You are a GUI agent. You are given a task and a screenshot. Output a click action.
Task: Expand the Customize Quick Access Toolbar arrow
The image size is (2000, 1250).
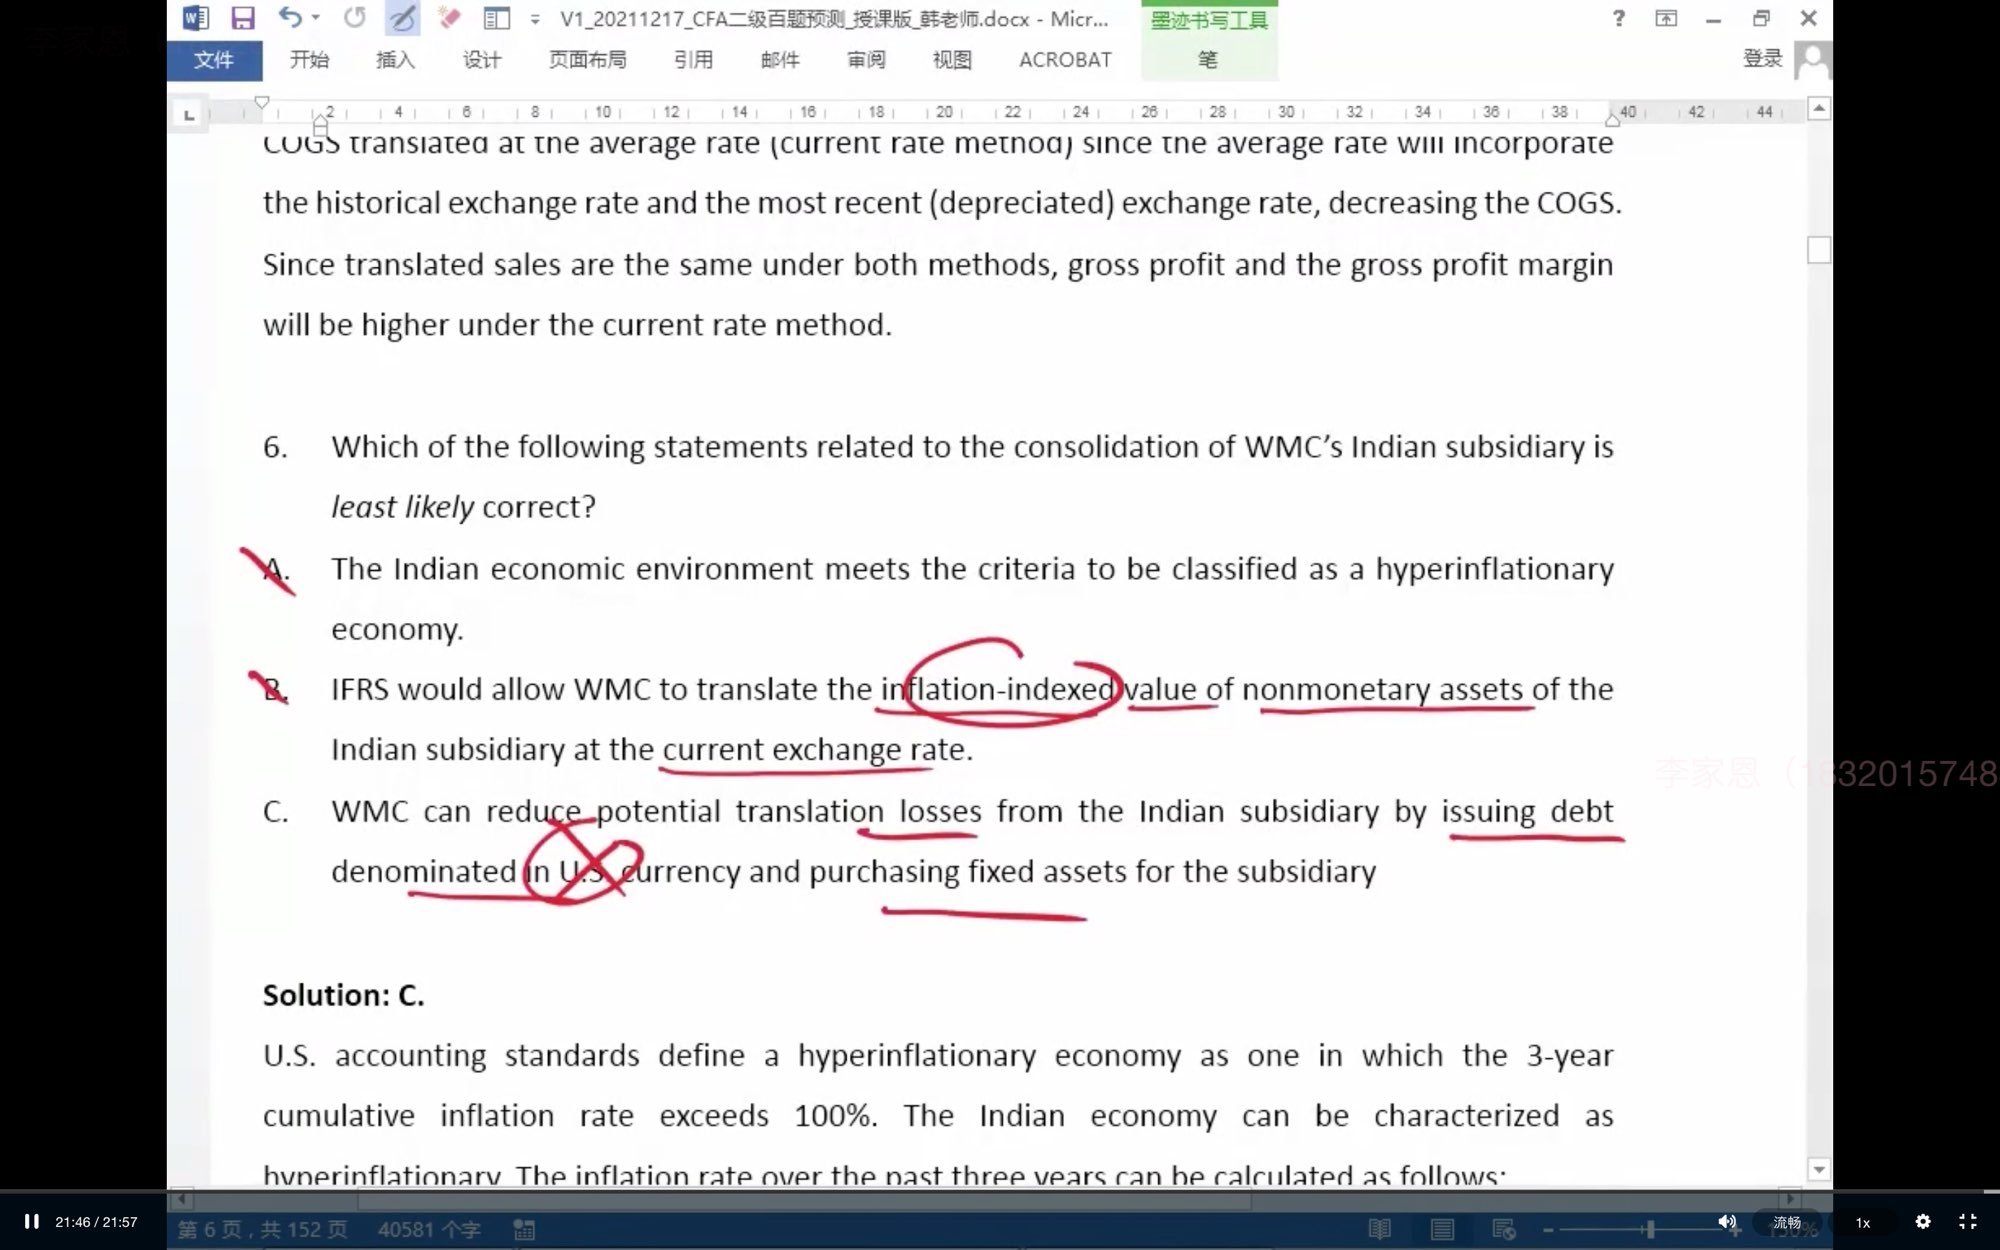click(535, 19)
